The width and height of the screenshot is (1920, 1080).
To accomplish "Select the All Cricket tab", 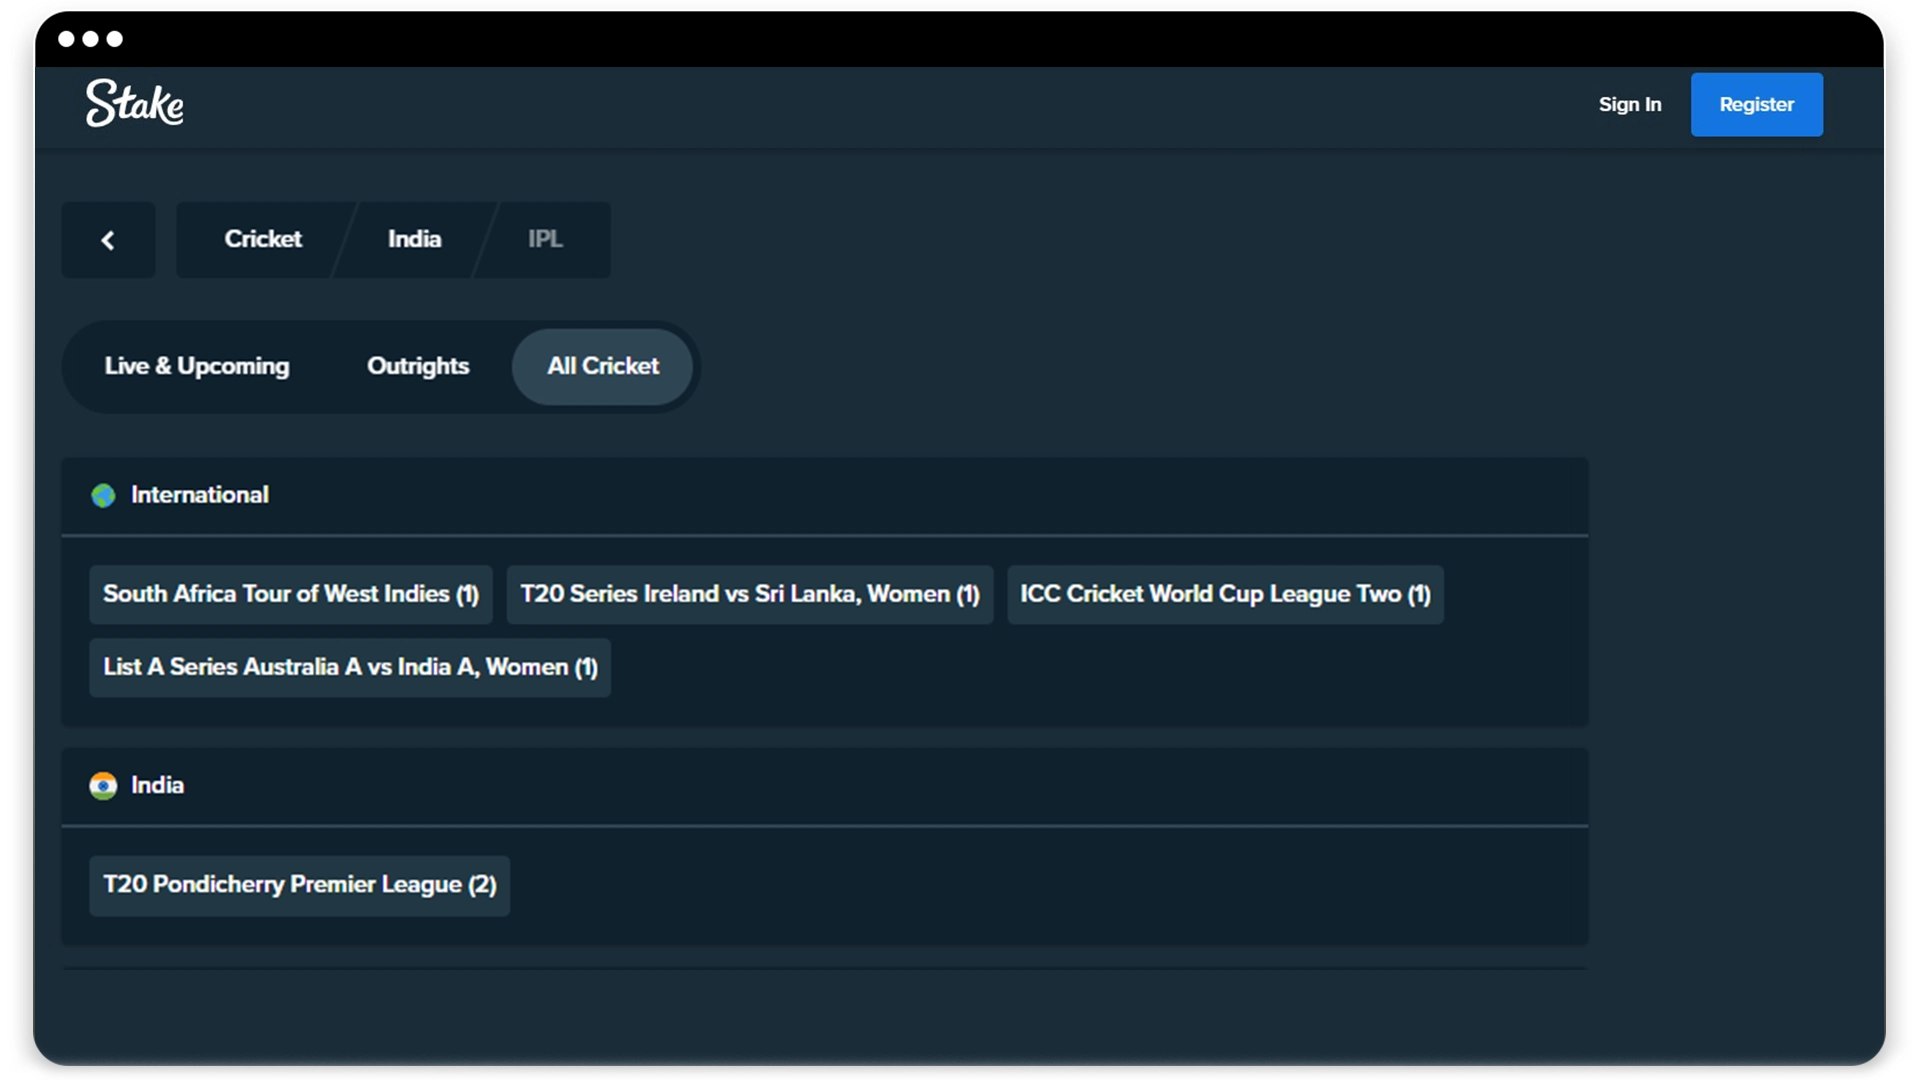I will click(602, 366).
